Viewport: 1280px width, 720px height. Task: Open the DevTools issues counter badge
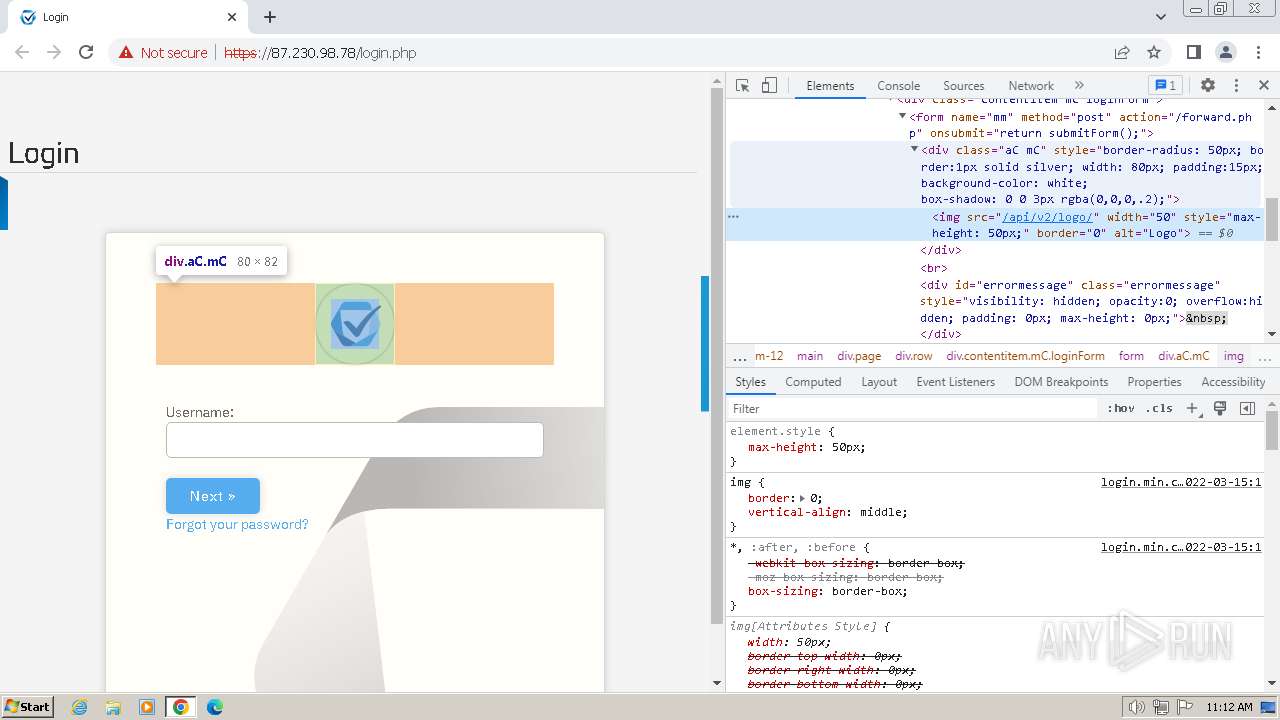1166,86
